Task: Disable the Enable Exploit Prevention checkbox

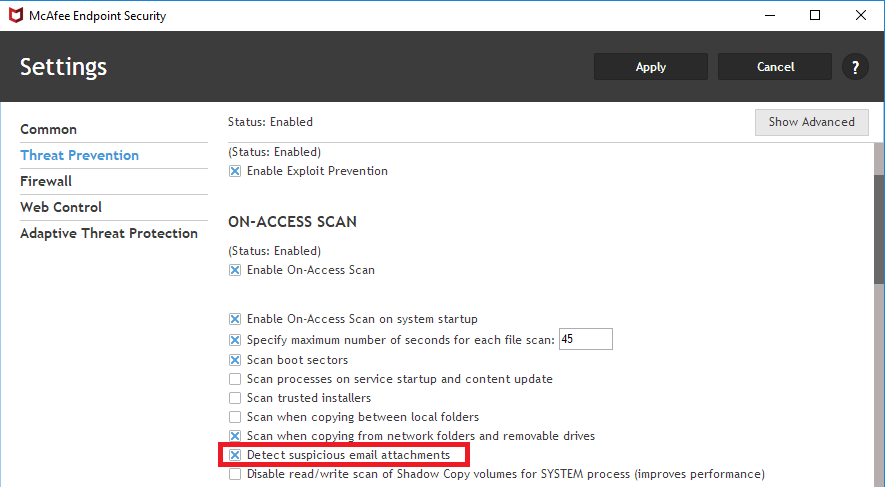Action: click(x=235, y=171)
